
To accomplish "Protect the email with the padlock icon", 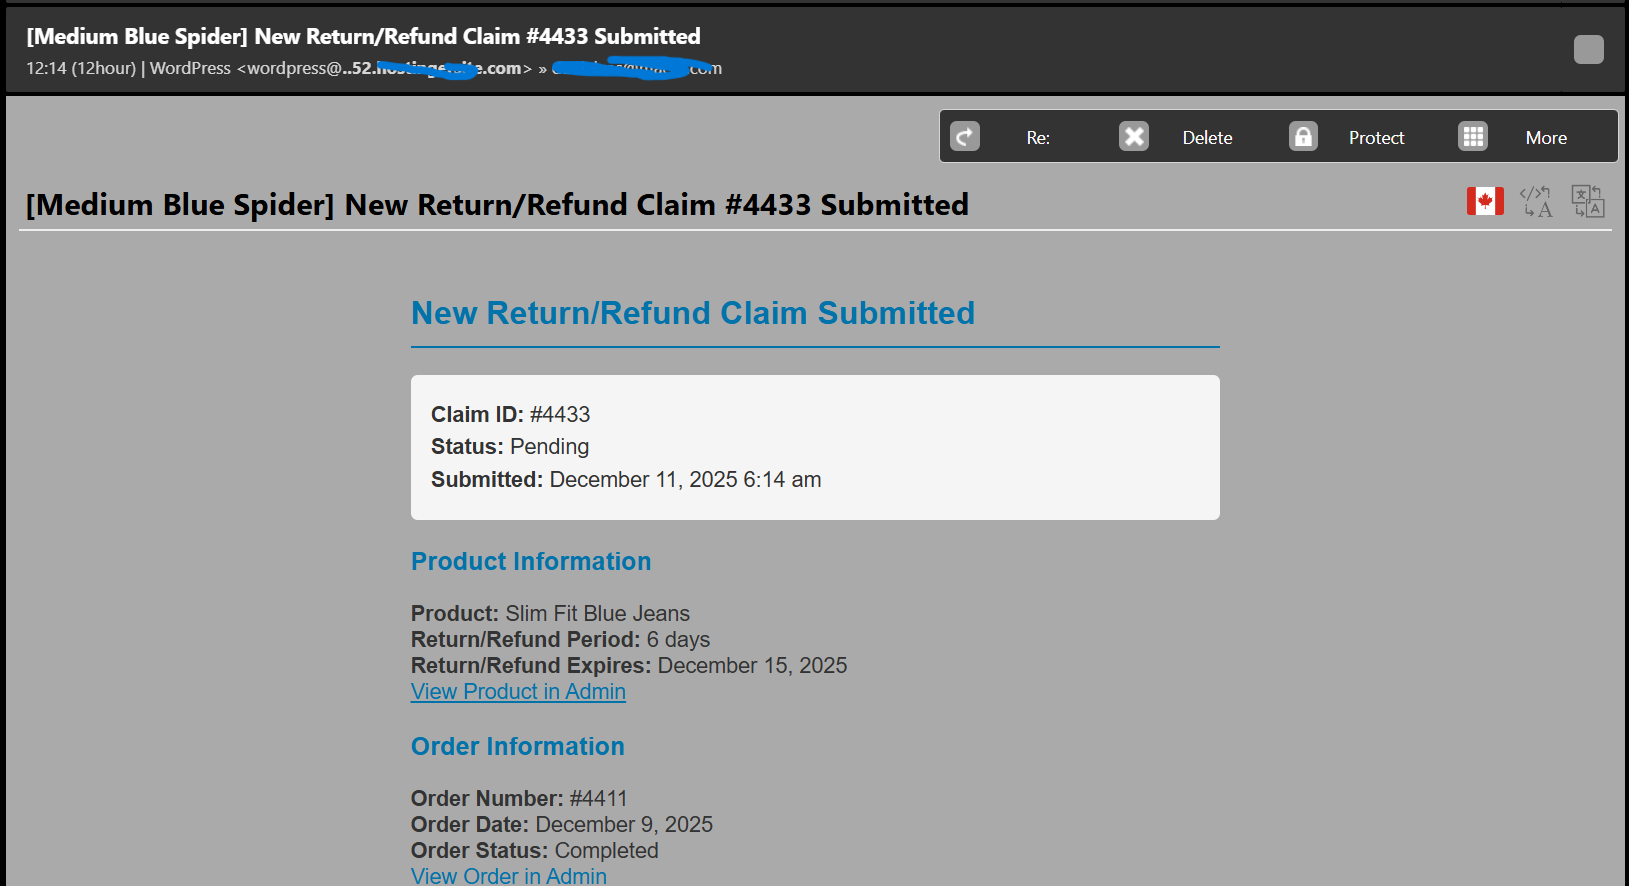I will 1302,136.
